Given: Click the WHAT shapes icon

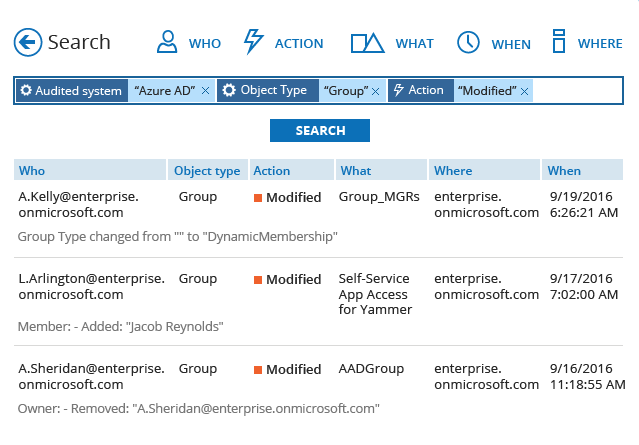Looking at the screenshot, I should (x=367, y=43).
